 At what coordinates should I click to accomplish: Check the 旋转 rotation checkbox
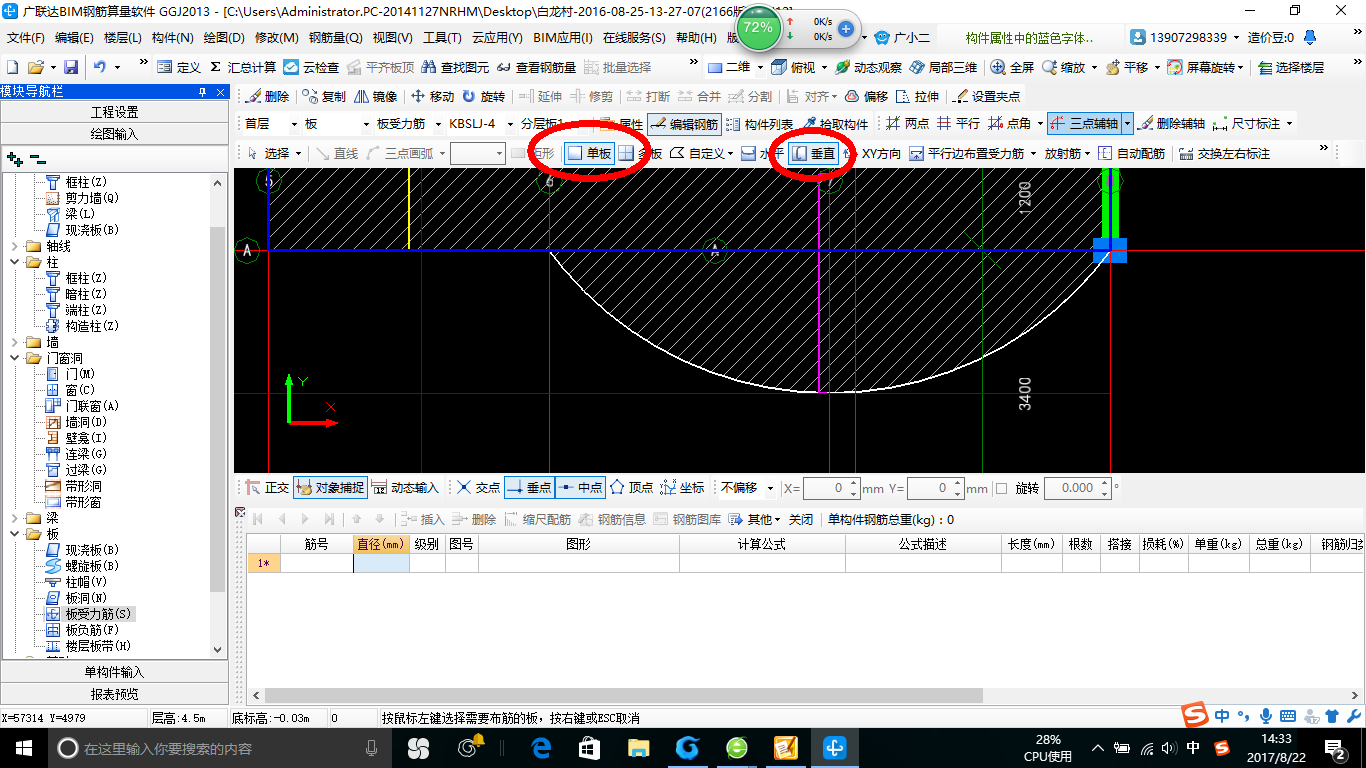tap(1001, 488)
